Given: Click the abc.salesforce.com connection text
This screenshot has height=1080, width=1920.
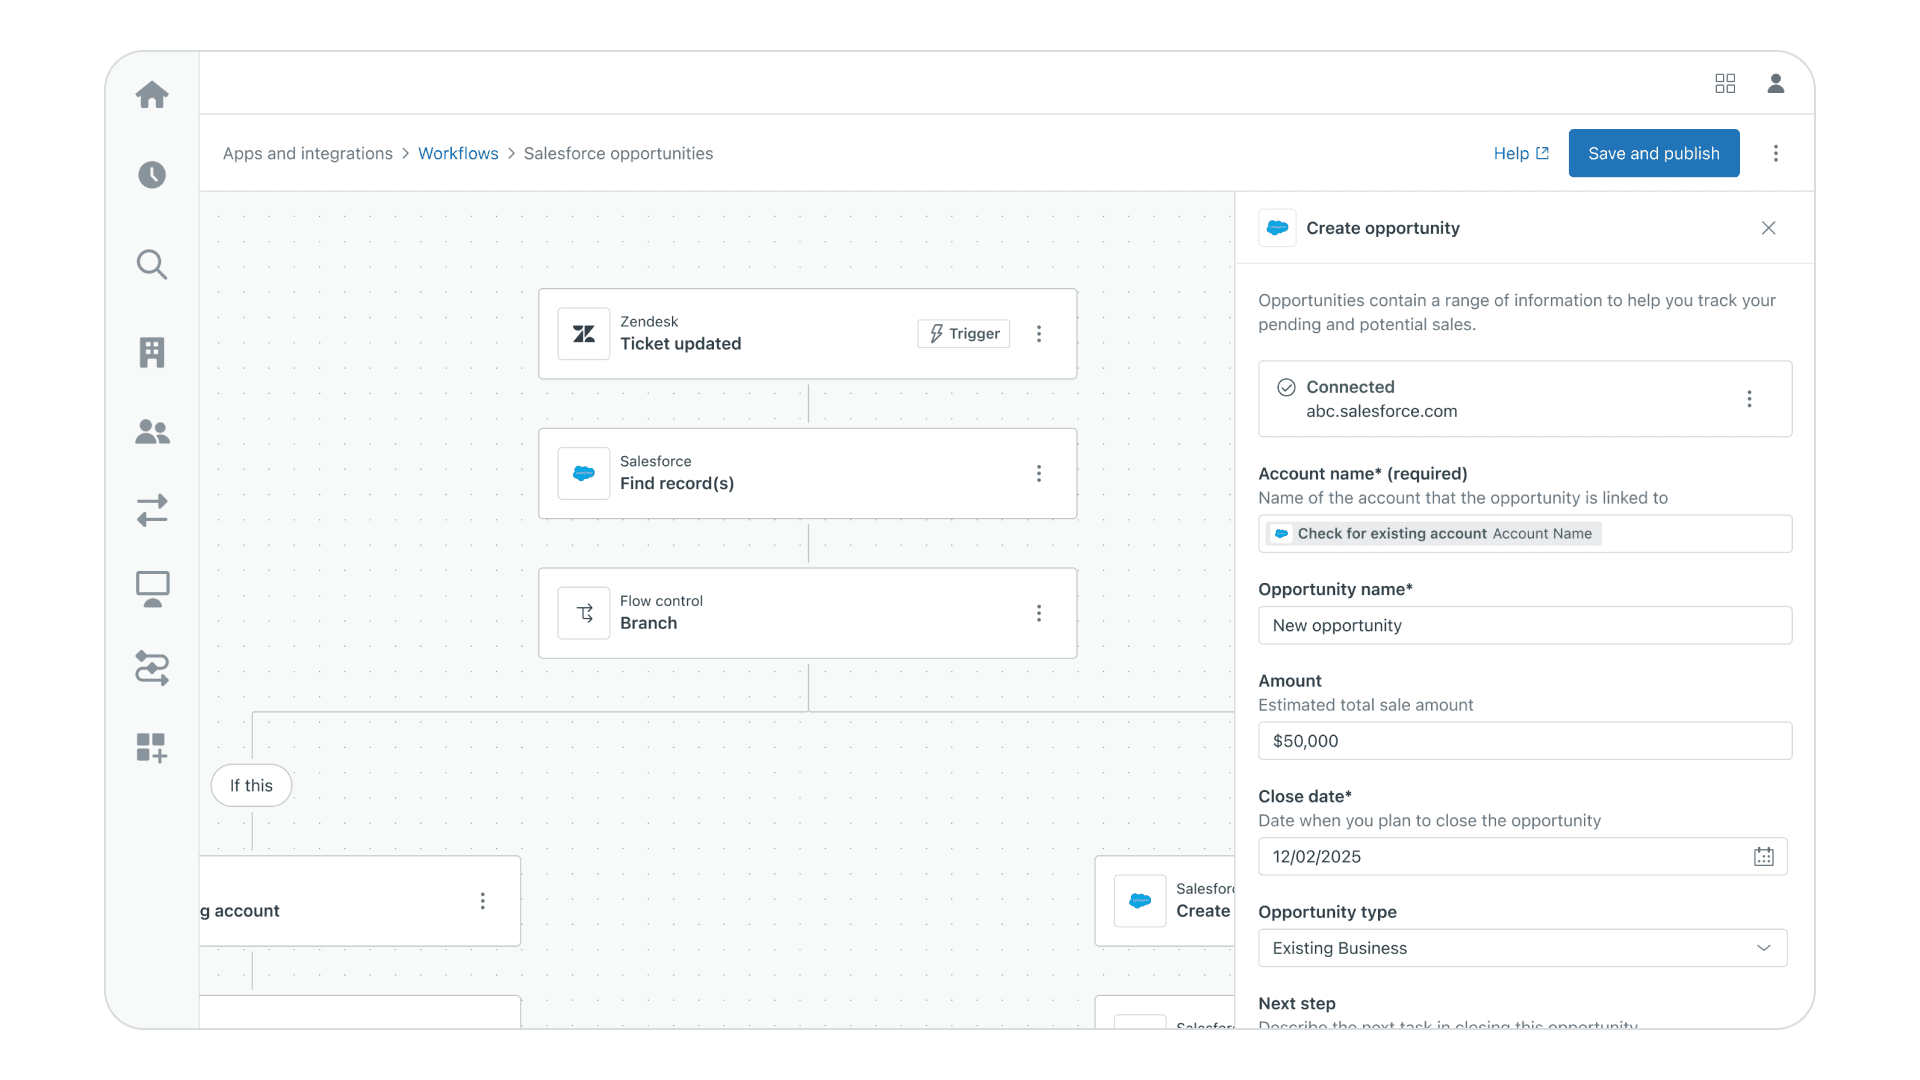Looking at the screenshot, I should click(x=1381, y=411).
